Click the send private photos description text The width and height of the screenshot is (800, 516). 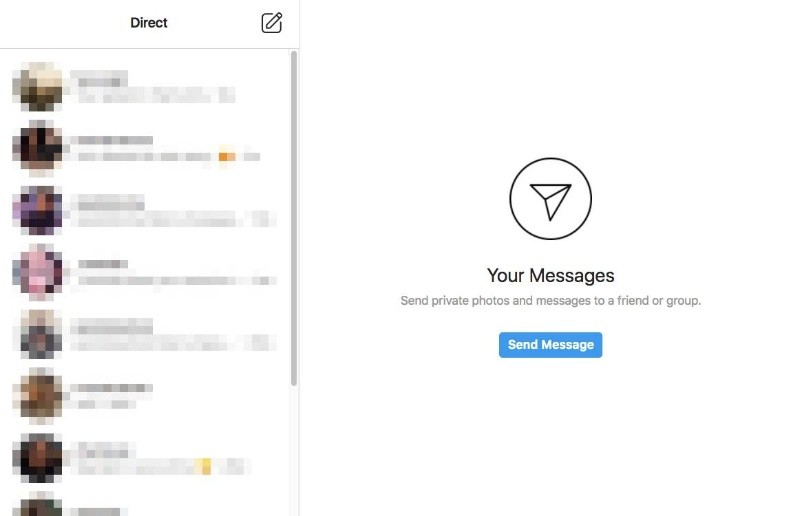(550, 301)
